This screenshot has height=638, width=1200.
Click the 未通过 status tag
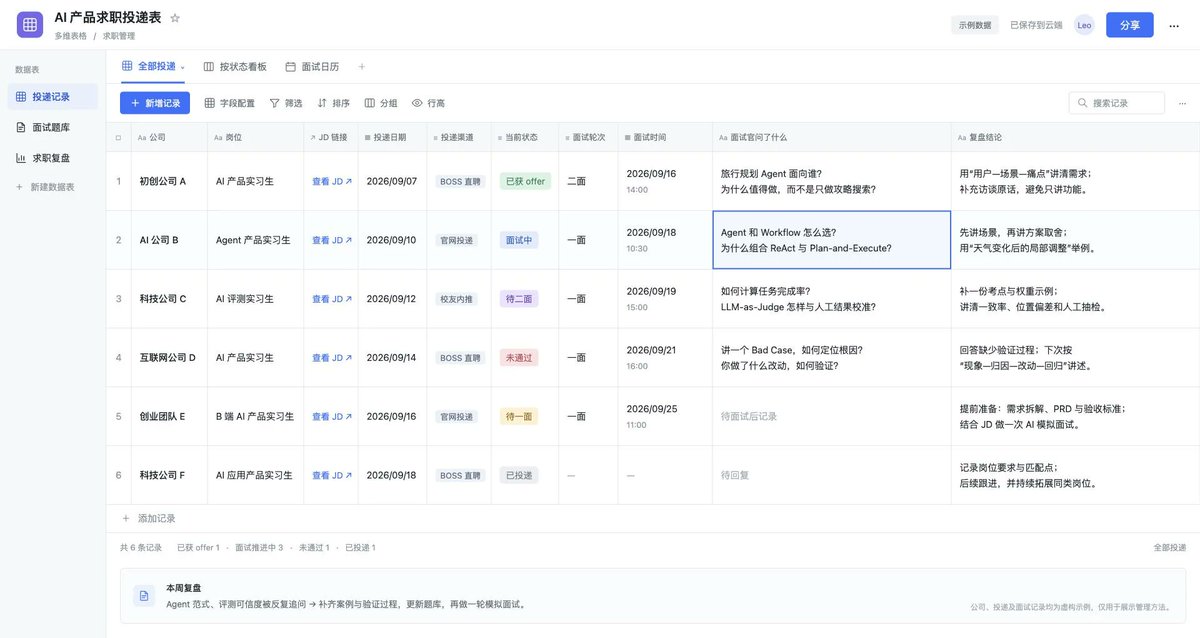pyautogui.click(x=519, y=357)
